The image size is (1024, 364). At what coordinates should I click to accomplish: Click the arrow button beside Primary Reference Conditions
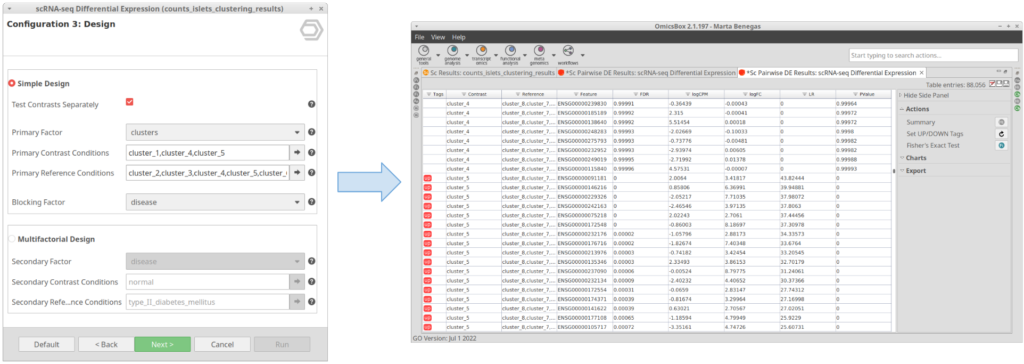pos(297,173)
